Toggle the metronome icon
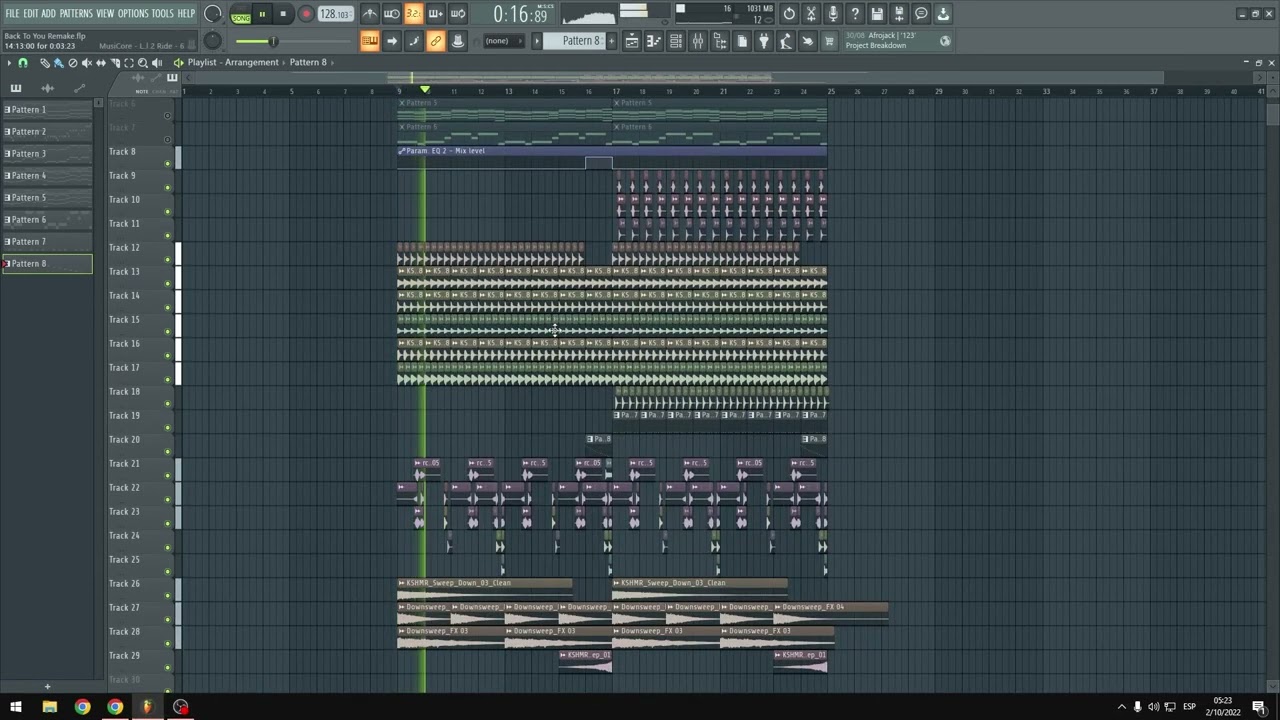The image size is (1280, 720). [370, 14]
